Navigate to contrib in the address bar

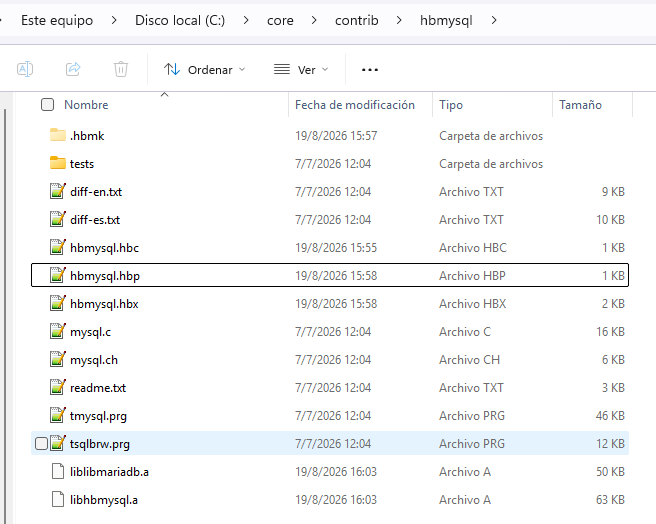356,20
